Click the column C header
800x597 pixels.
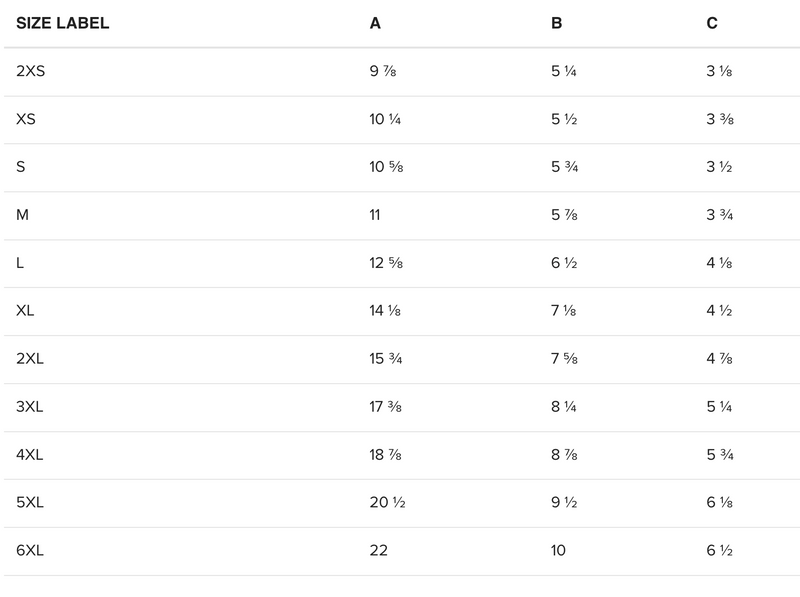(x=712, y=24)
